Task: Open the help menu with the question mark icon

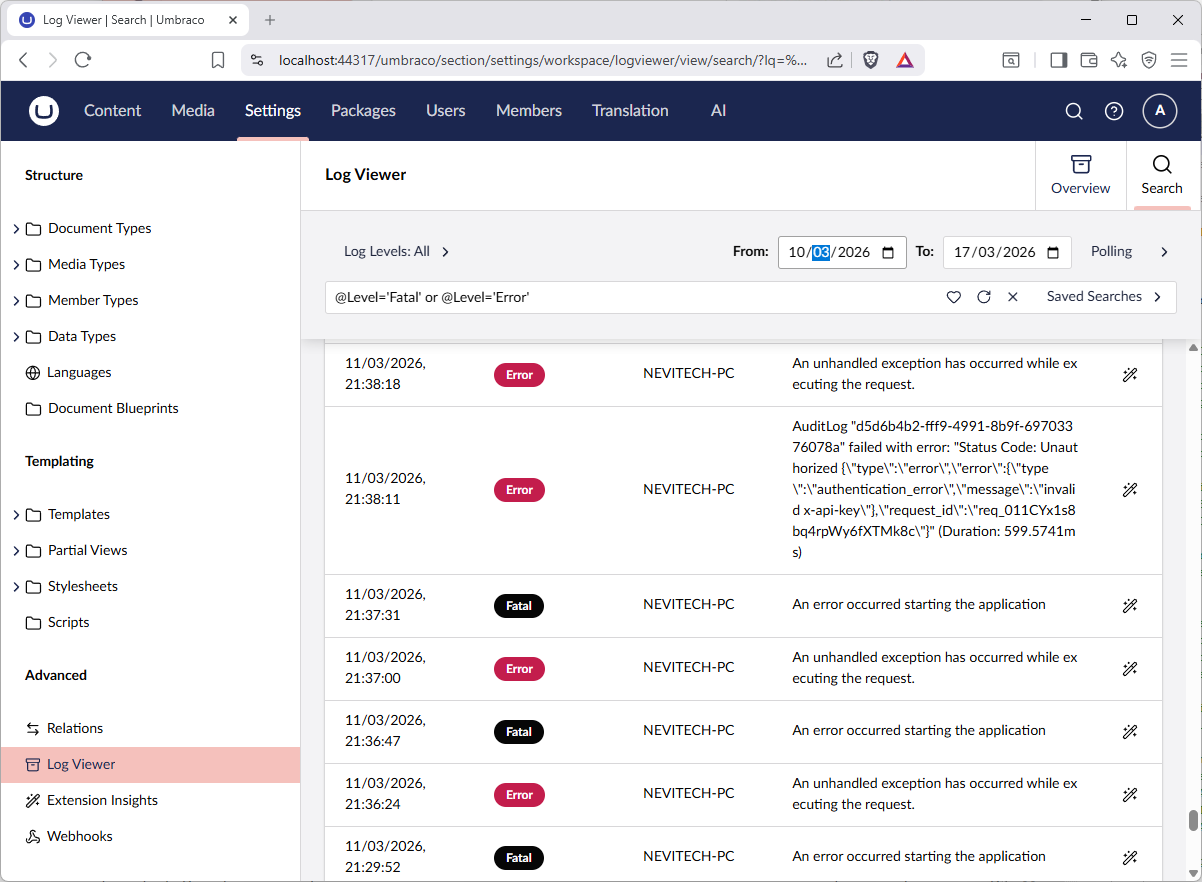Action: [1114, 111]
